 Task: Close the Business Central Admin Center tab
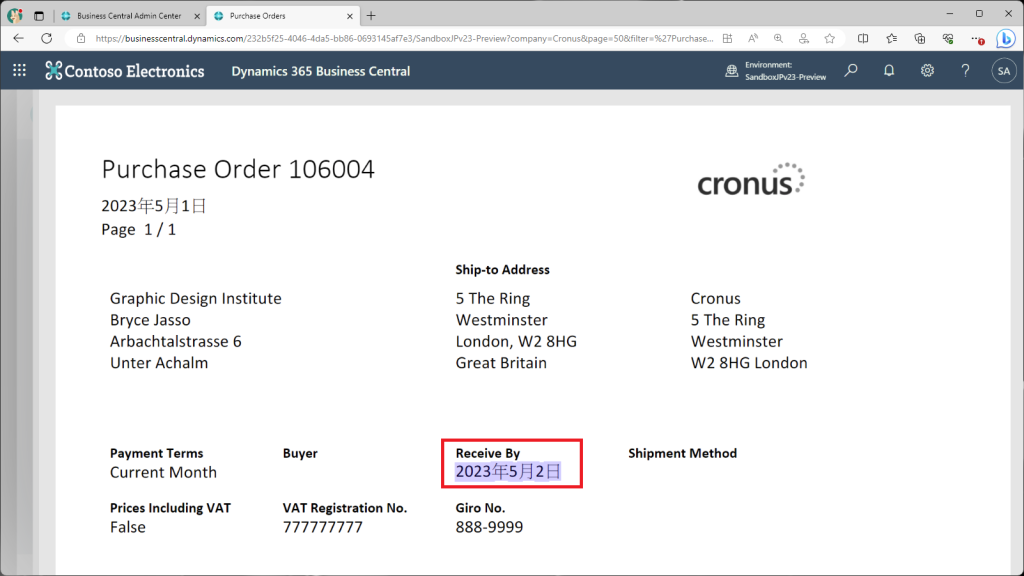197,16
